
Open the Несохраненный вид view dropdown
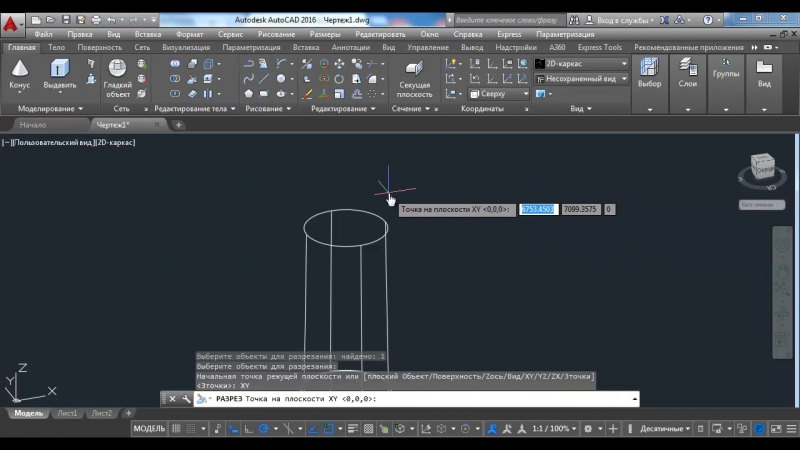[x=581, y=79]
